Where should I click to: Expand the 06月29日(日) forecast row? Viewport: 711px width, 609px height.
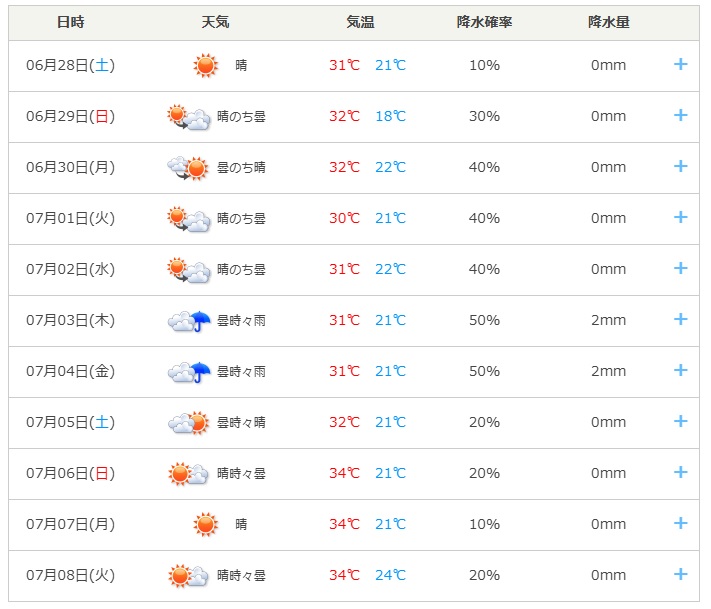(x=680, y=115)
